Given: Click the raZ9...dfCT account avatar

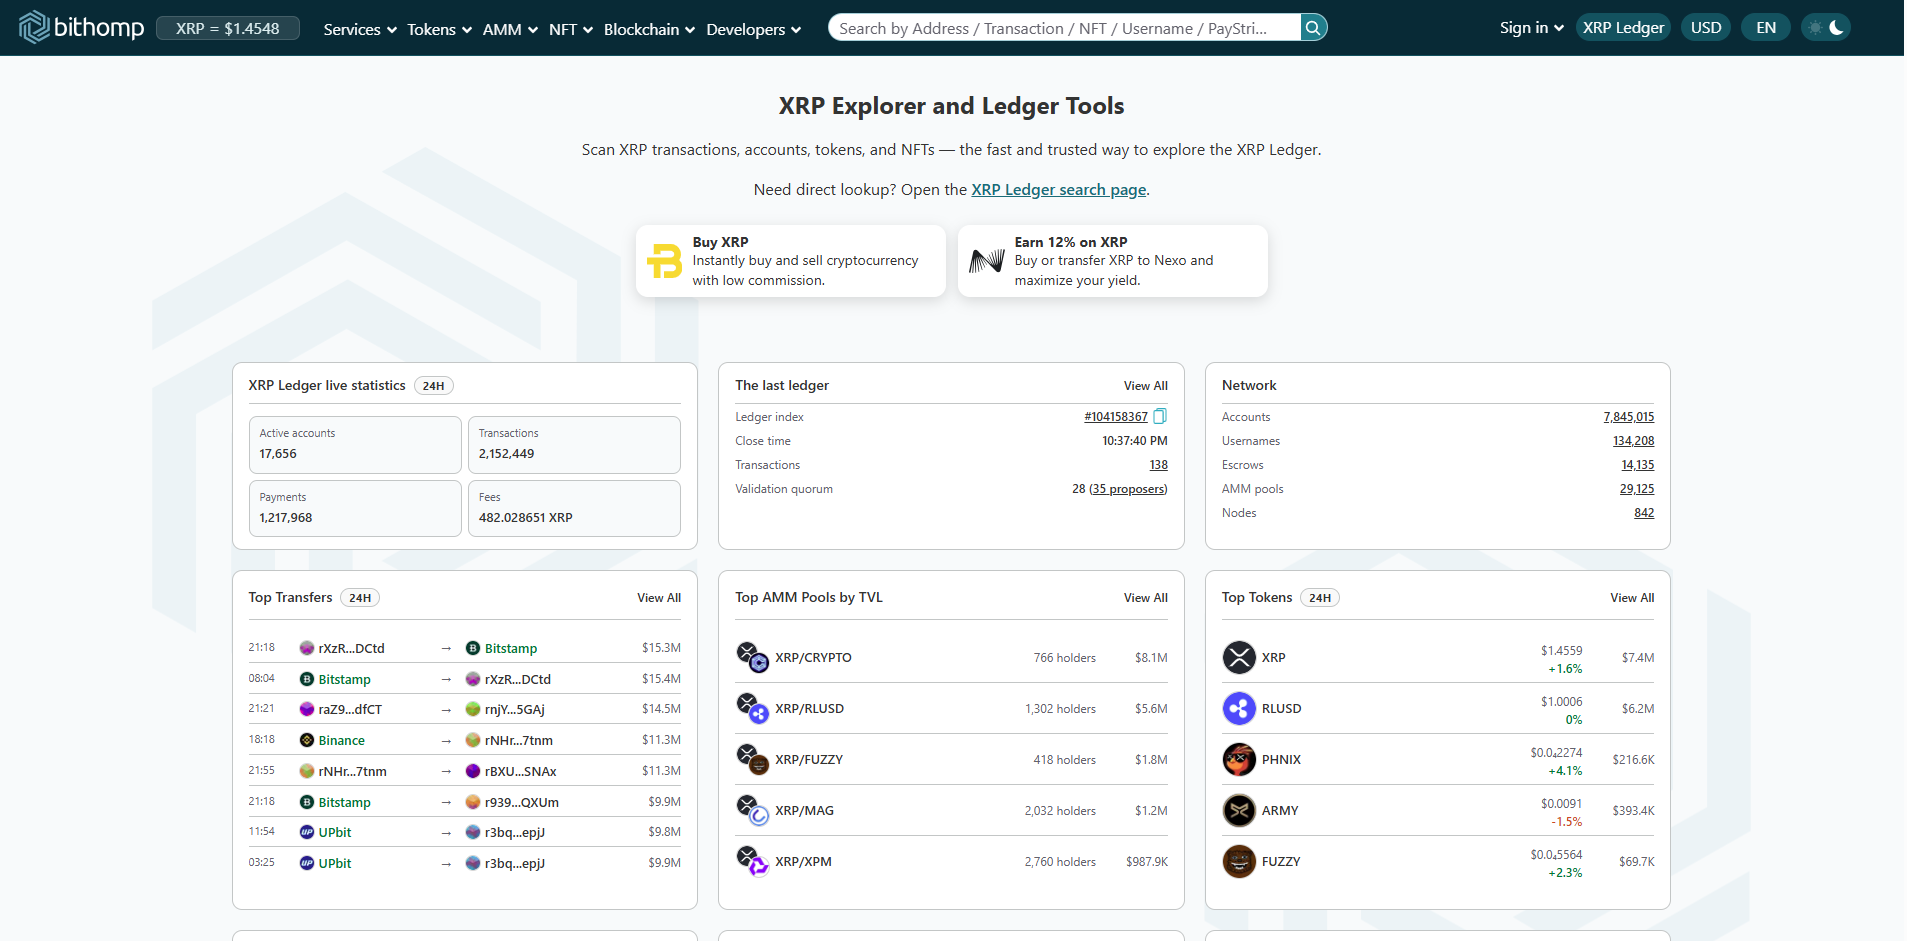Looking at the screenshot, I should pos(307,710).
